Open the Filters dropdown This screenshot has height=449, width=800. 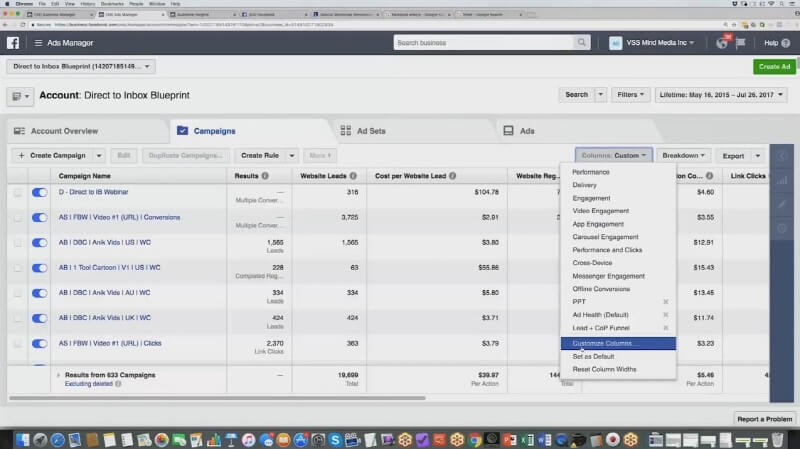click(631, 95)
